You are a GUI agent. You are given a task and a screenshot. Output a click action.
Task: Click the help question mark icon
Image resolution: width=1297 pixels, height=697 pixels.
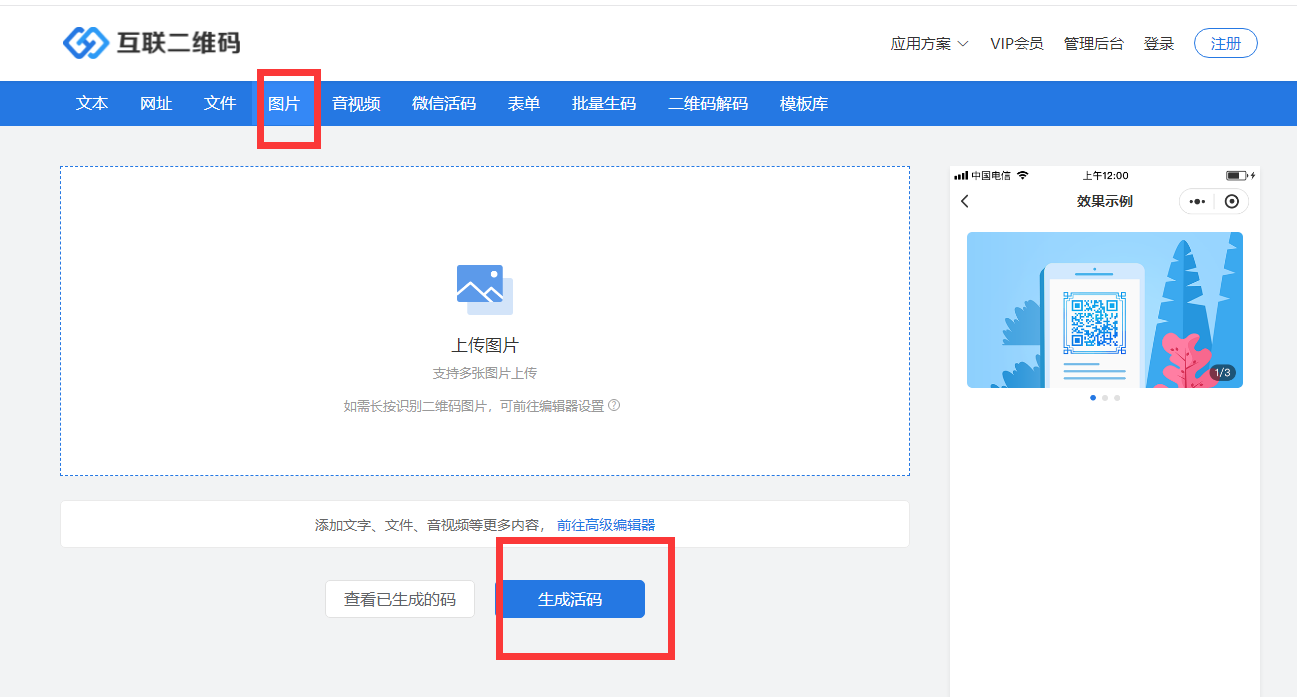(614, 405)
